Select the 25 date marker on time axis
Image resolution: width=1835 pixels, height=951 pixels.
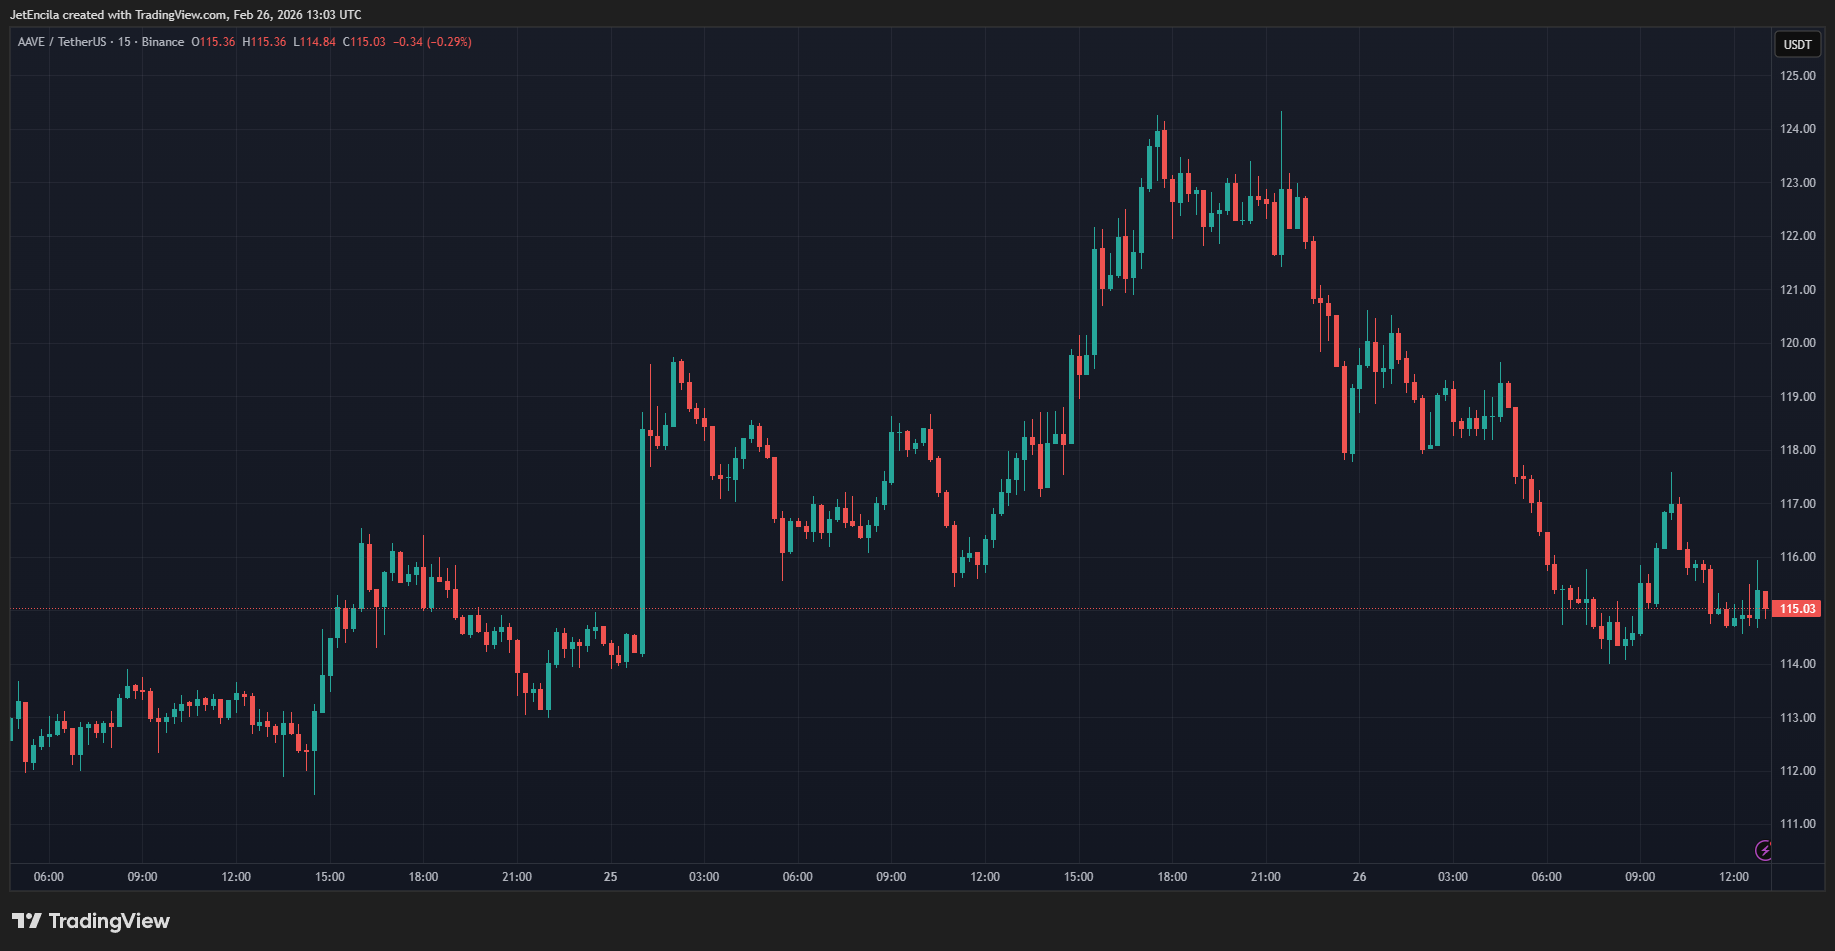coord(610,877)
